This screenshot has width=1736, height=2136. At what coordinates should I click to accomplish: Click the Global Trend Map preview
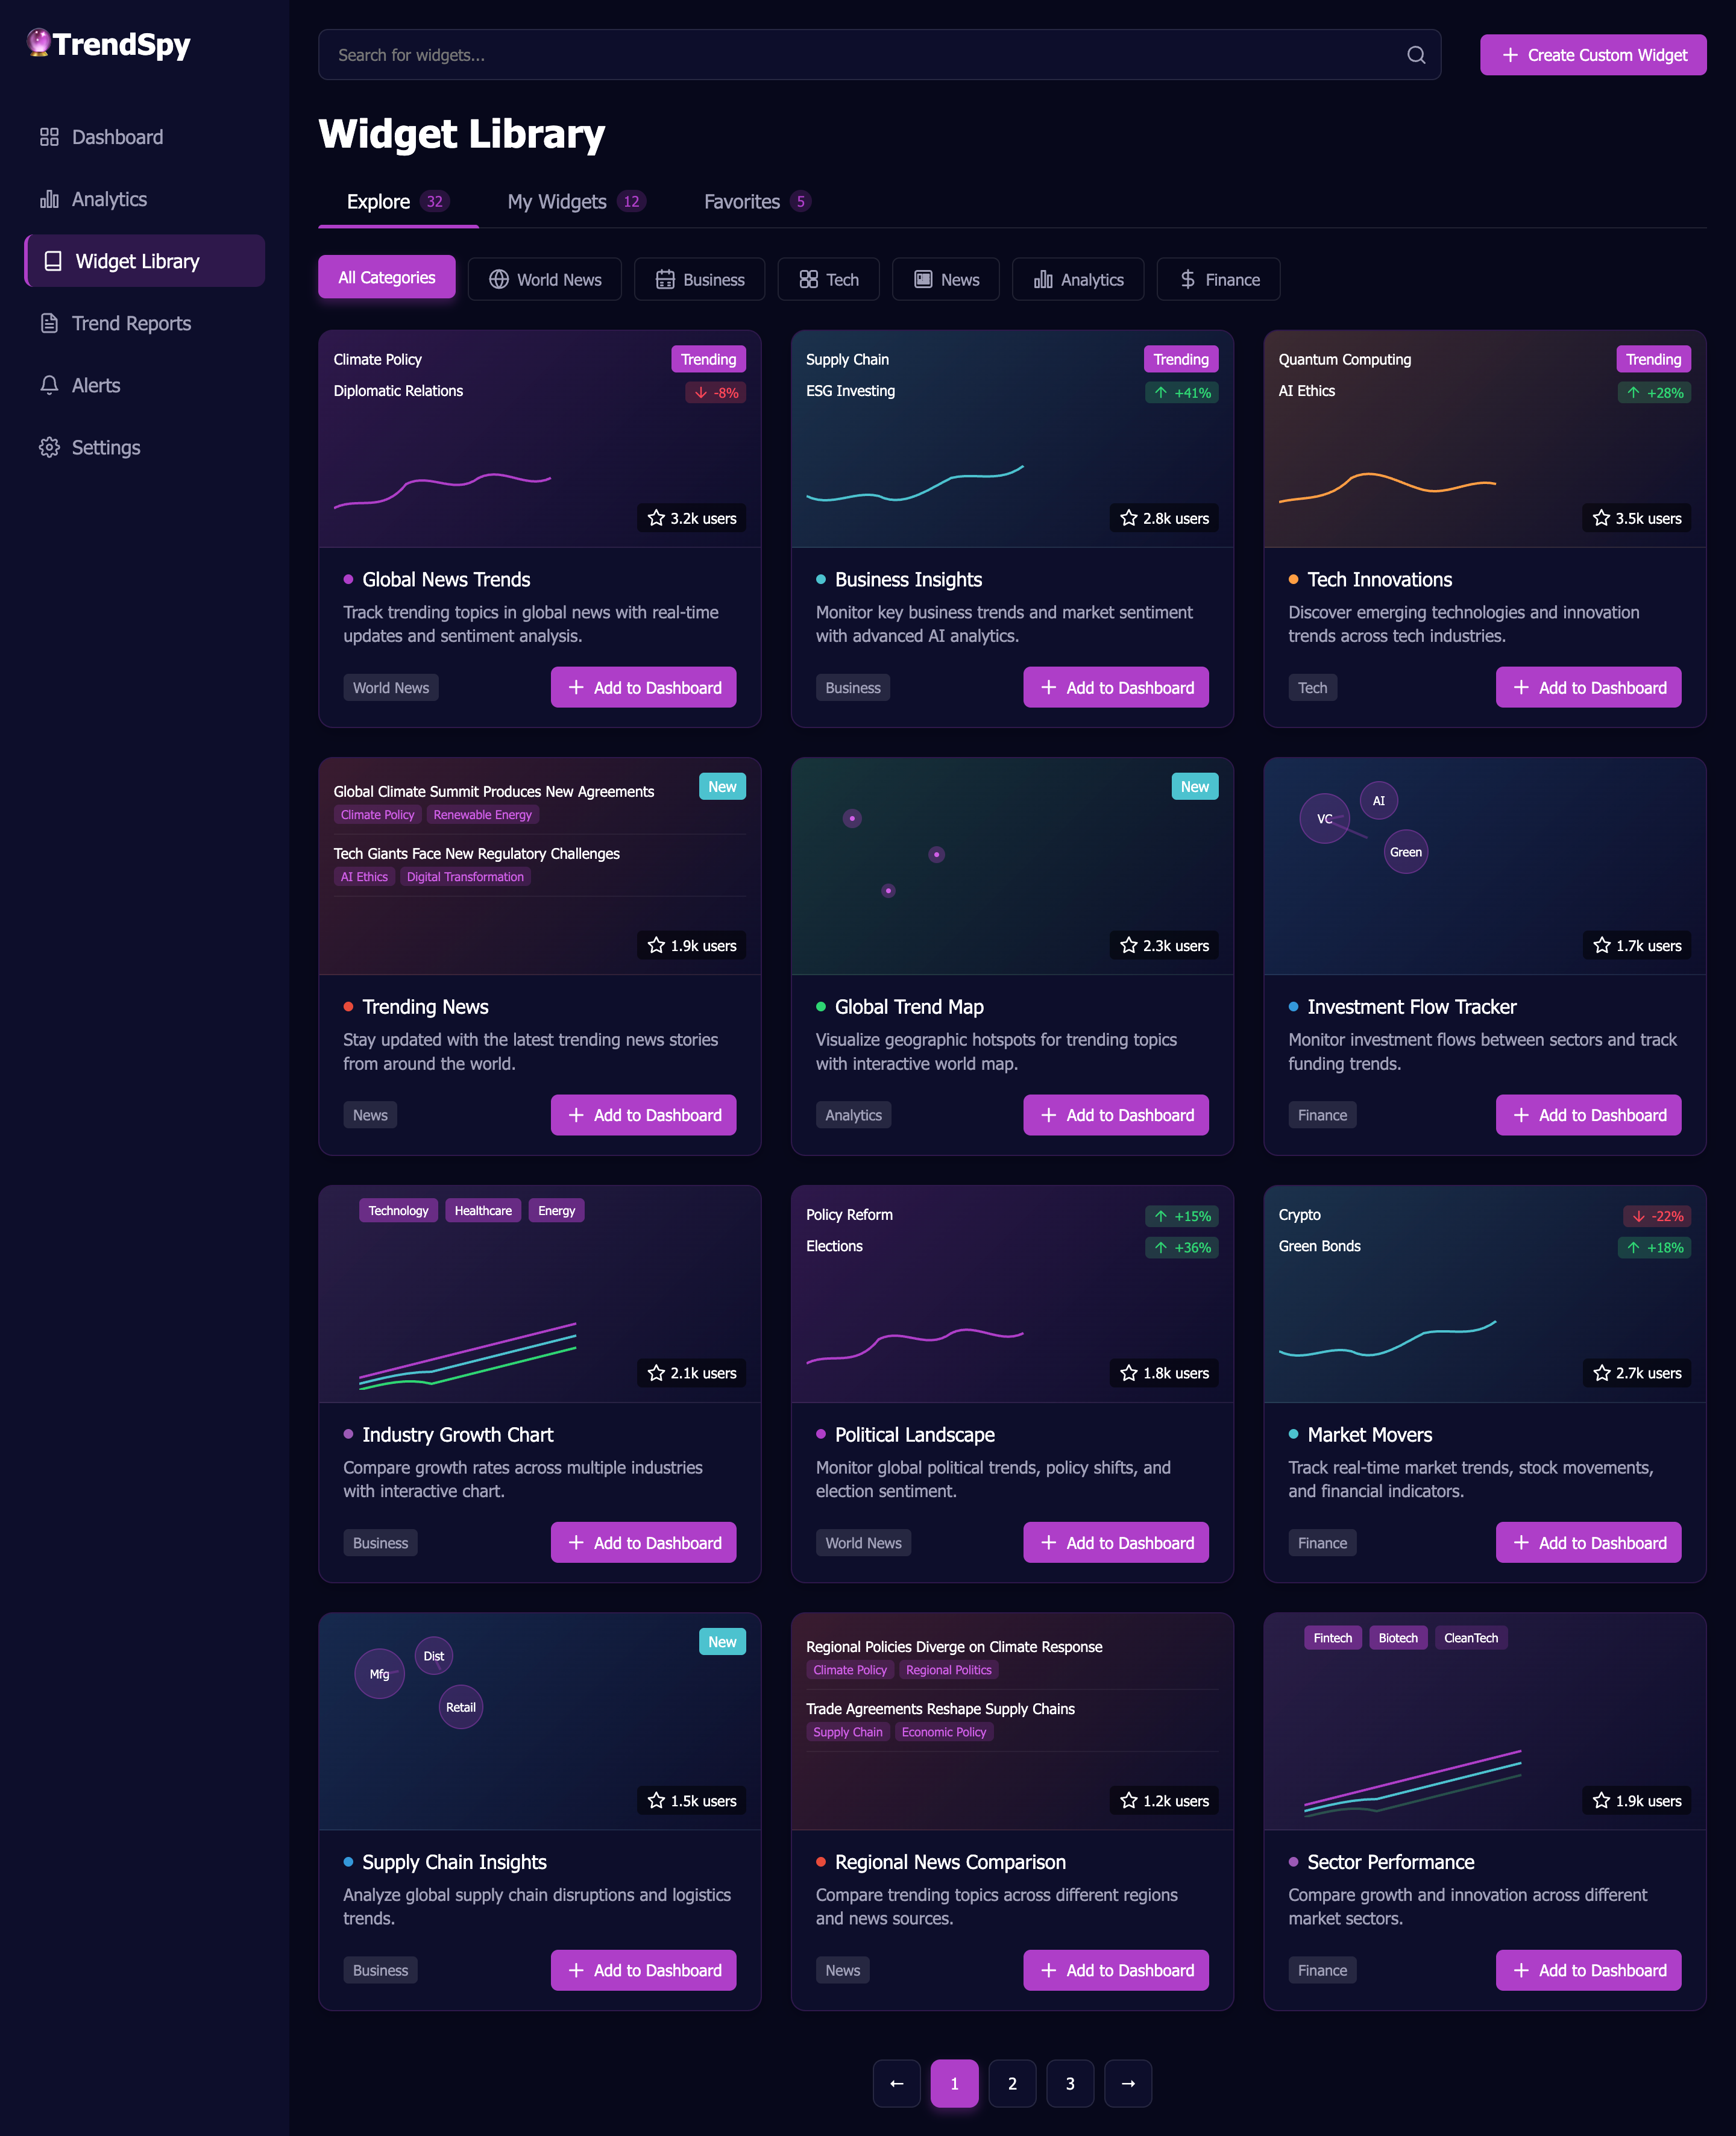coord(1012,866)
